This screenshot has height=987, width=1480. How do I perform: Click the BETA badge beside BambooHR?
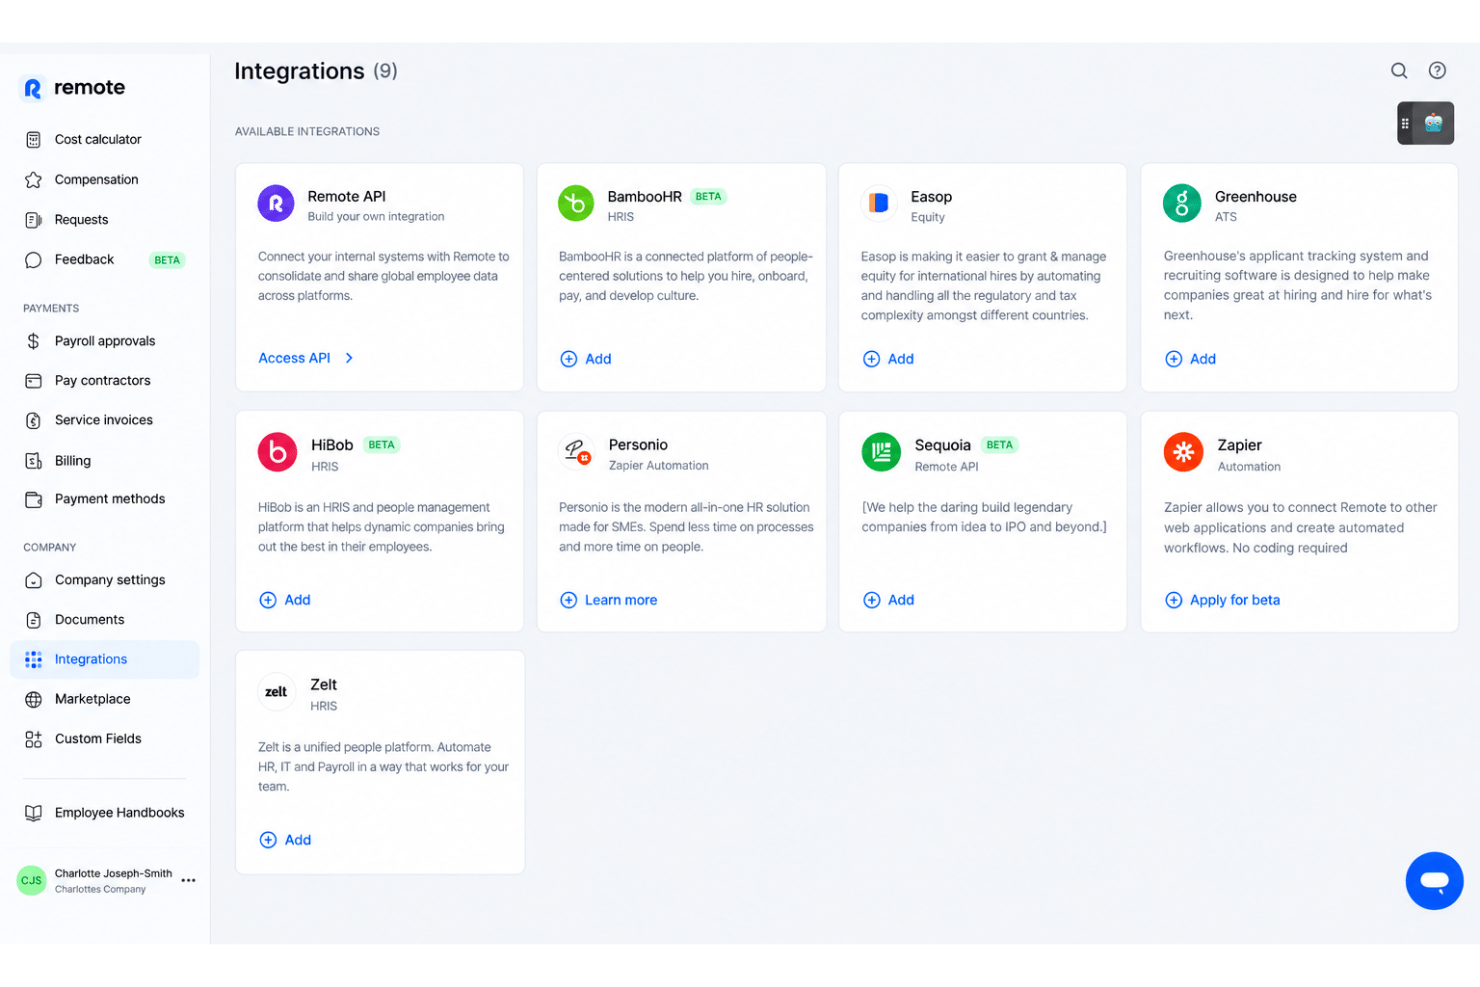point(708,197)
